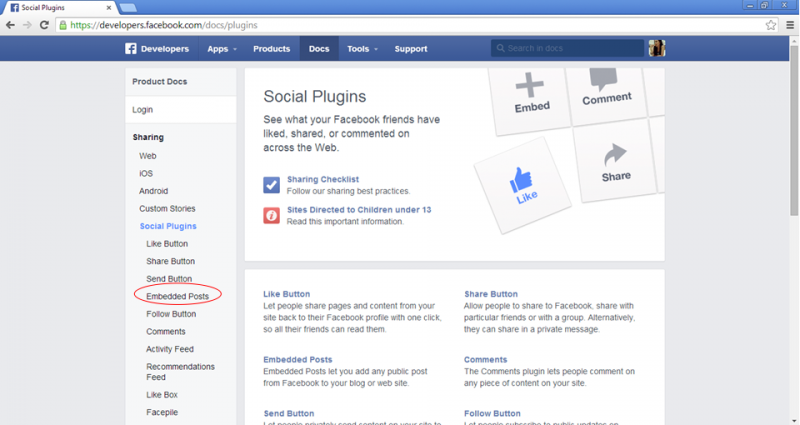The image size is (800, 425).
Task: Click the Share arrow tile
Action: coord(614,162)
